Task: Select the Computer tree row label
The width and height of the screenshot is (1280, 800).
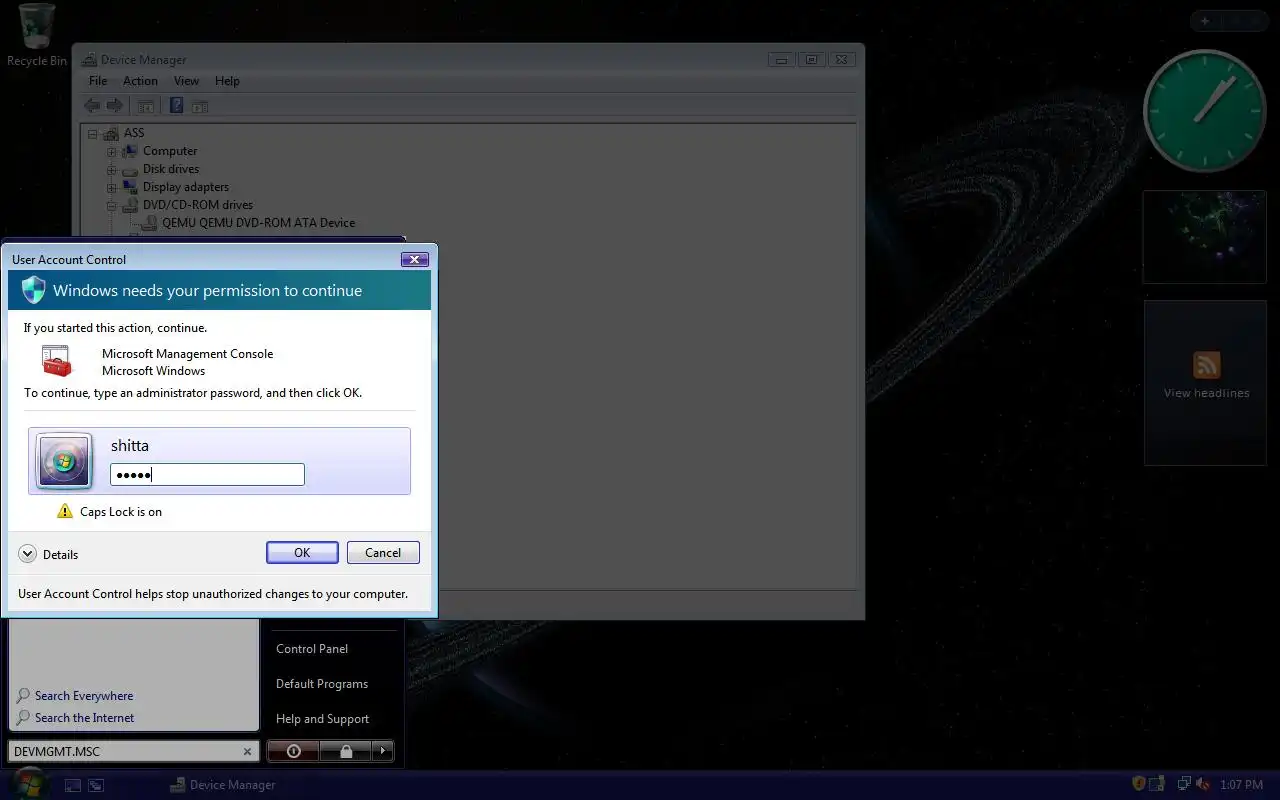Action: pos(170,151)
